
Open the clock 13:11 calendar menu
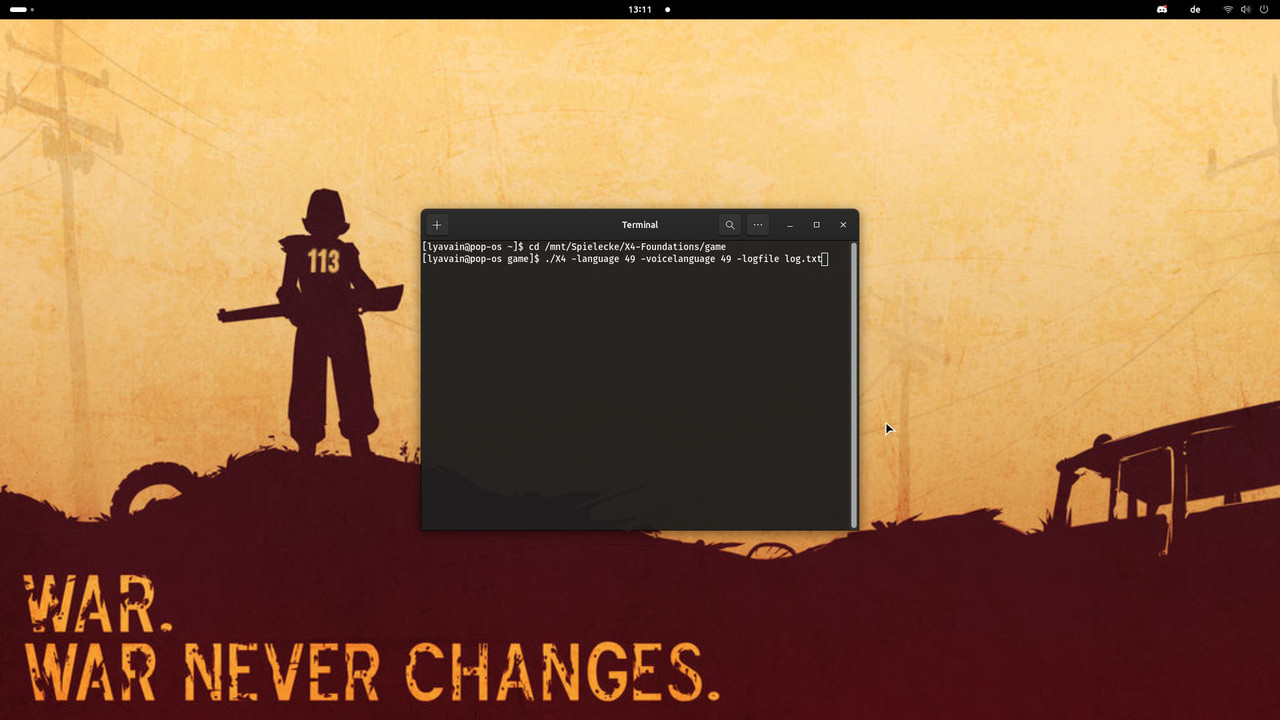pos(640,9)
